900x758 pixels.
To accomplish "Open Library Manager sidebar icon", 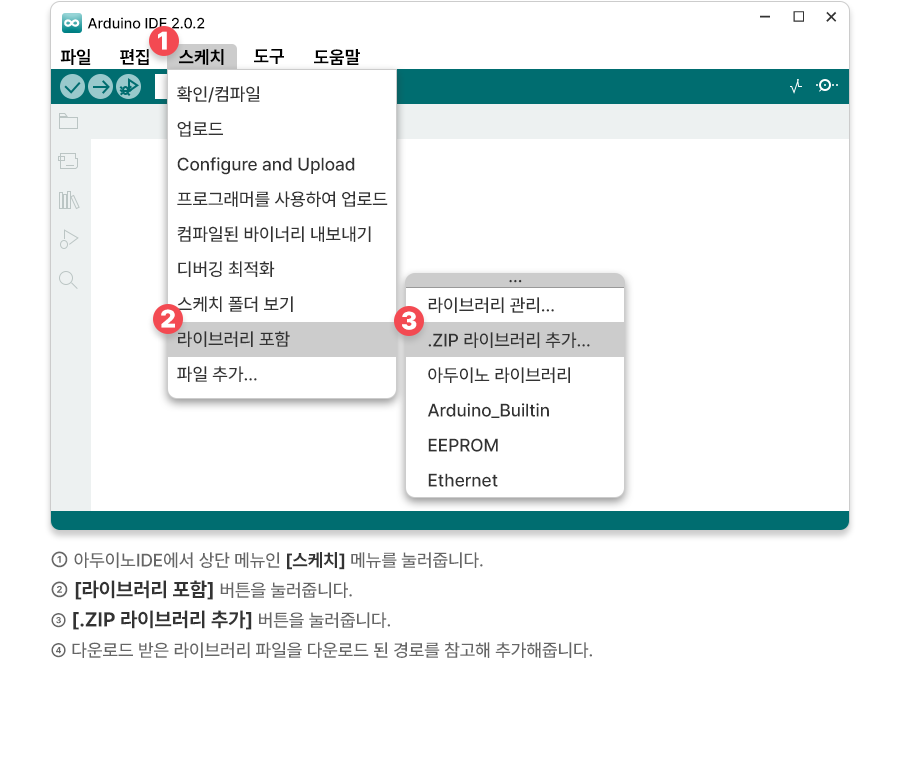I will [x=68, y=200].
